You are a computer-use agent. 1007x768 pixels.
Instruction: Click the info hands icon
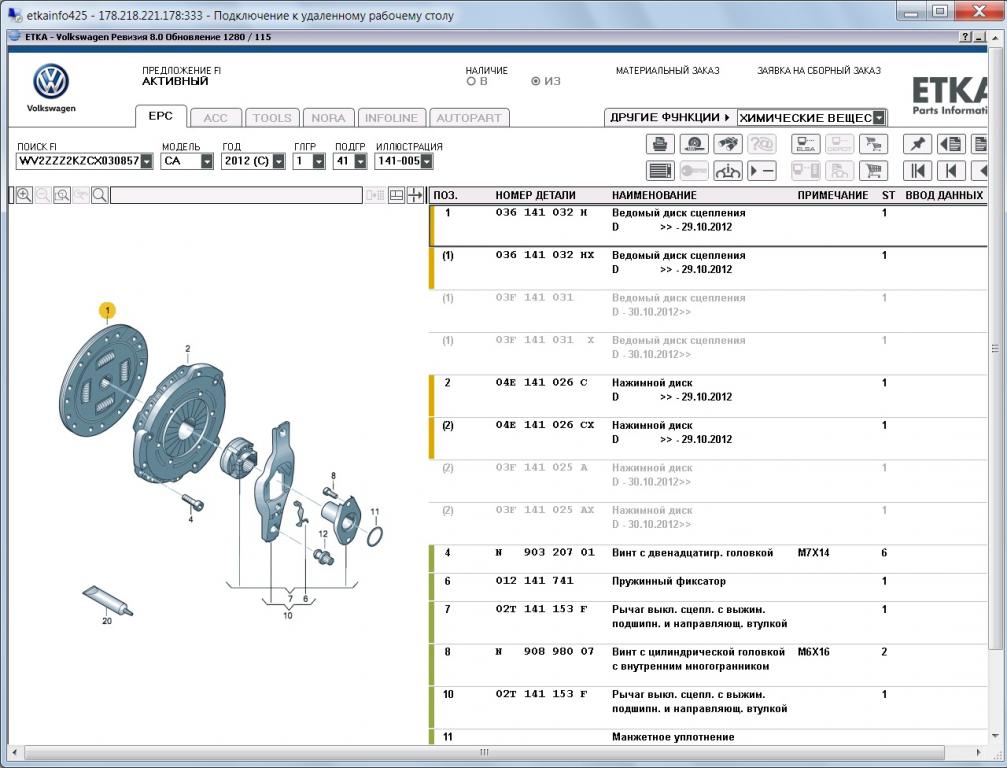pos(728,171)
